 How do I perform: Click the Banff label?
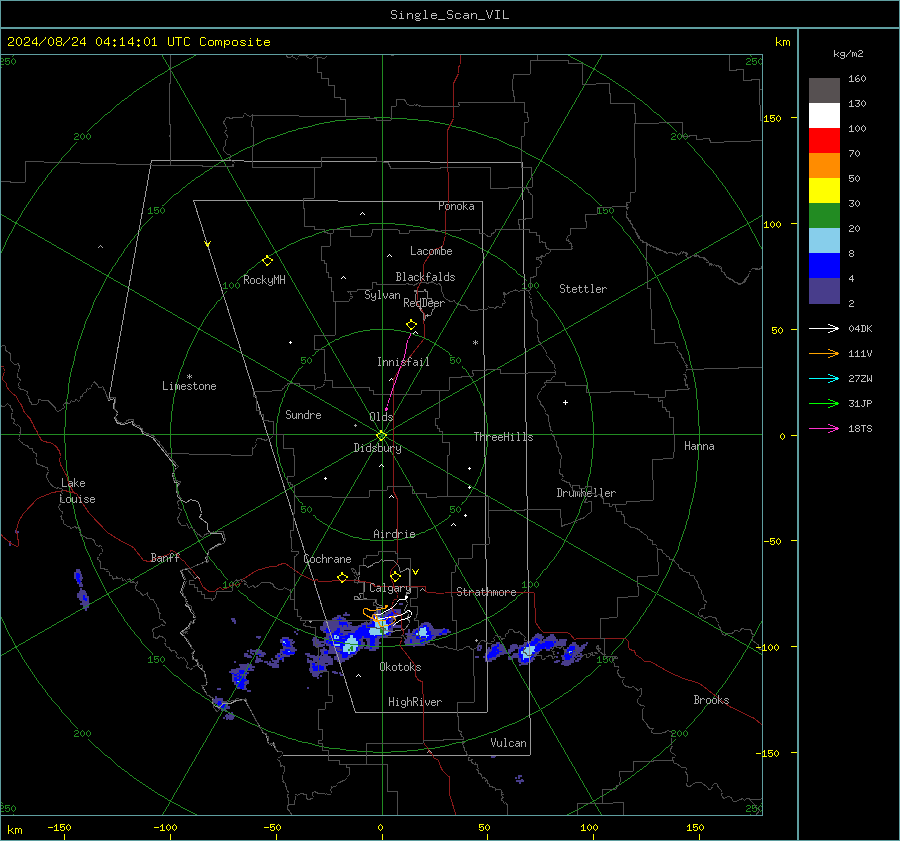point(165,557)
